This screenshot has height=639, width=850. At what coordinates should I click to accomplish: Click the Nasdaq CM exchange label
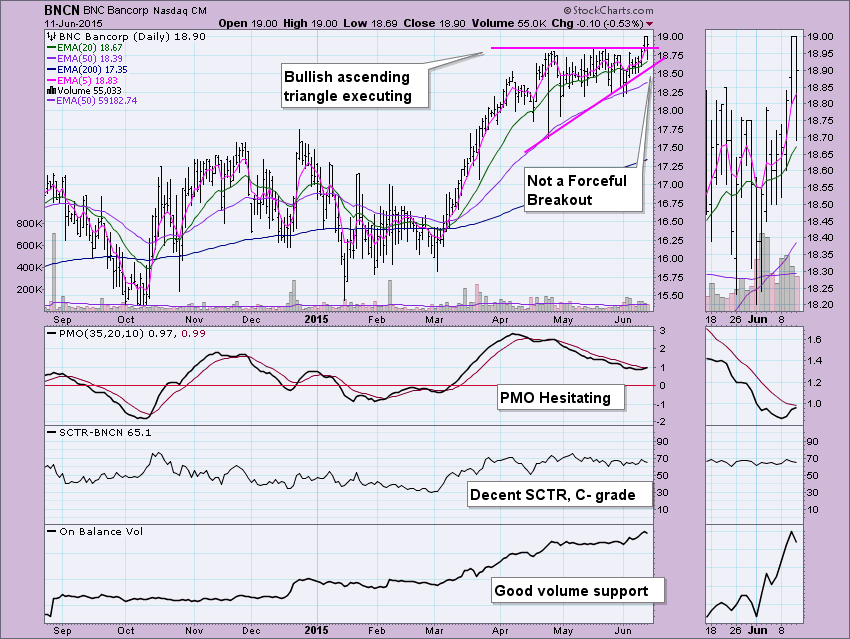point(180,10)
